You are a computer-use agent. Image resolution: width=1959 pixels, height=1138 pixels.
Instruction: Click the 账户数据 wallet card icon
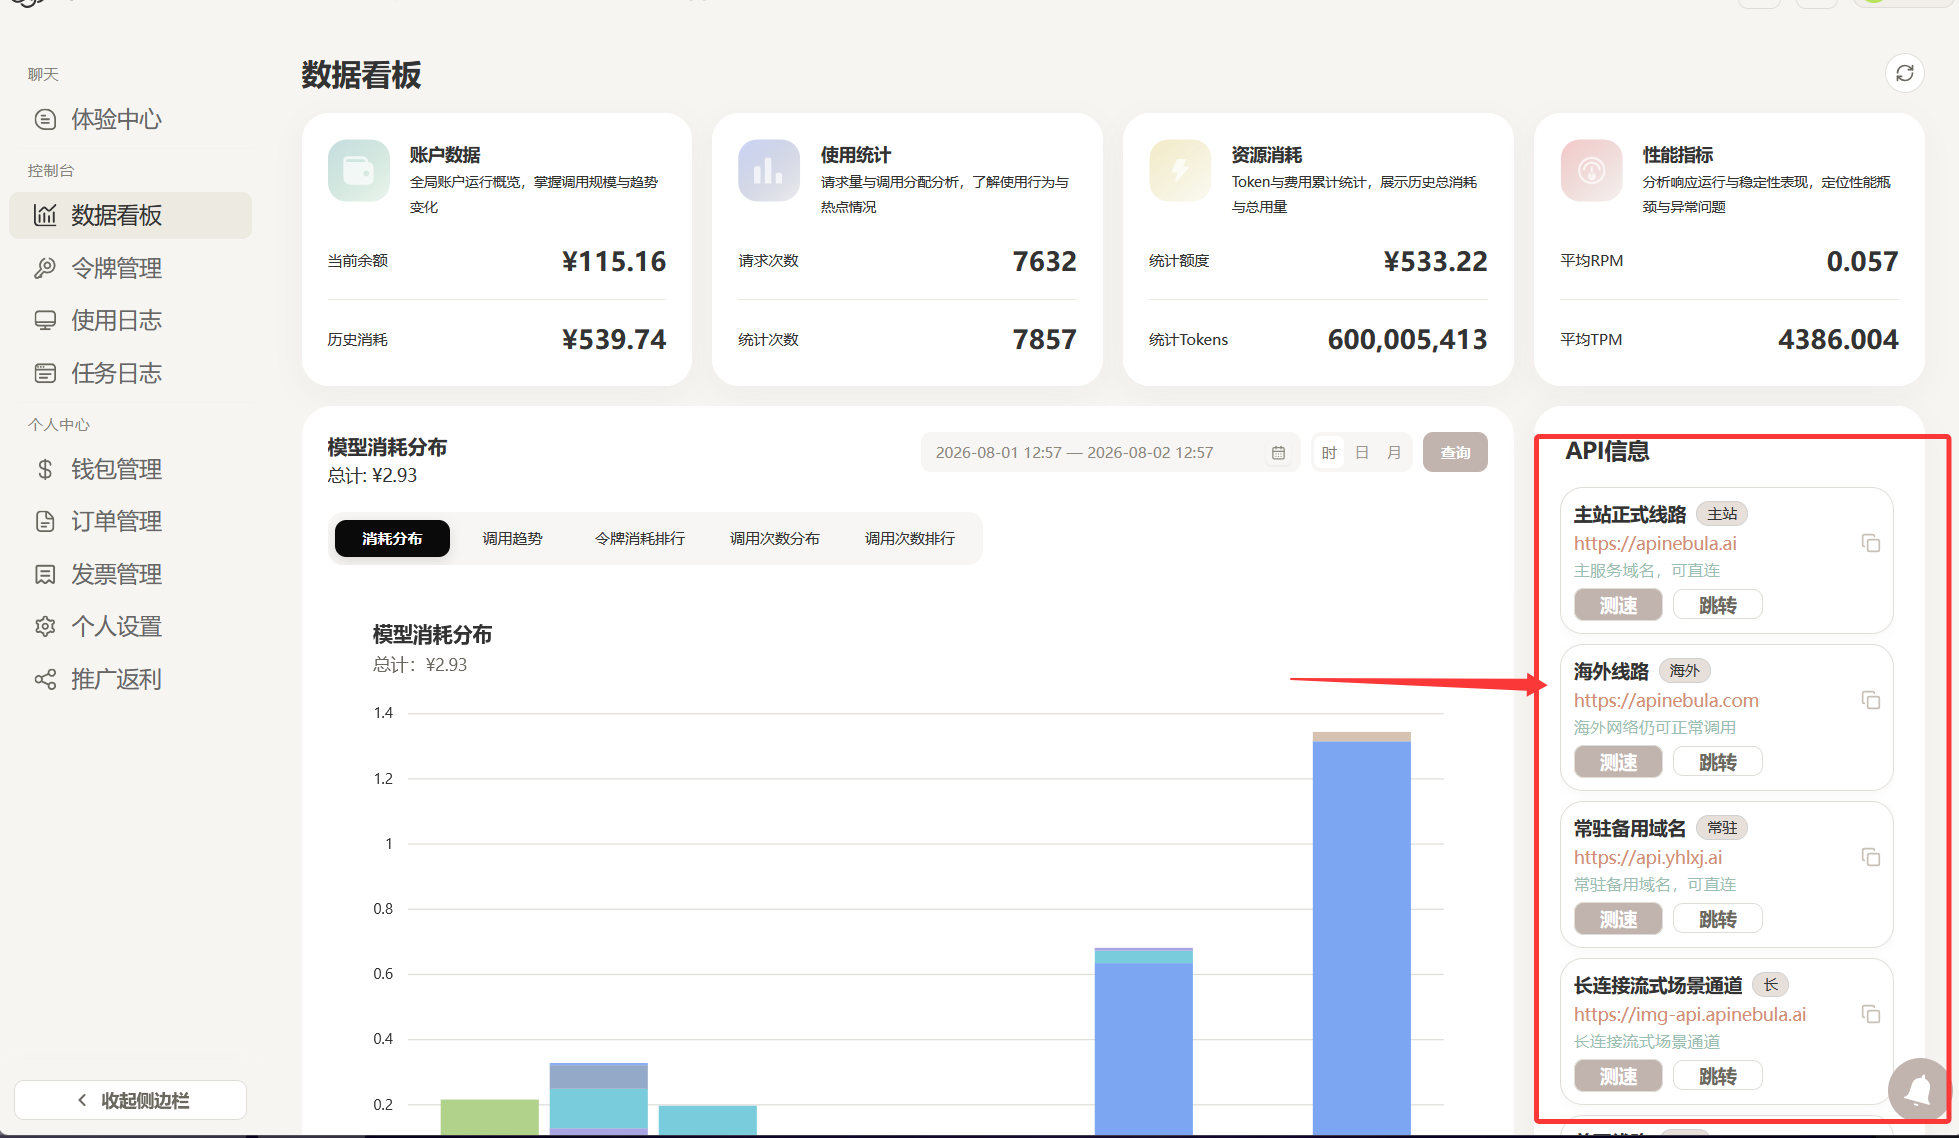358,171
